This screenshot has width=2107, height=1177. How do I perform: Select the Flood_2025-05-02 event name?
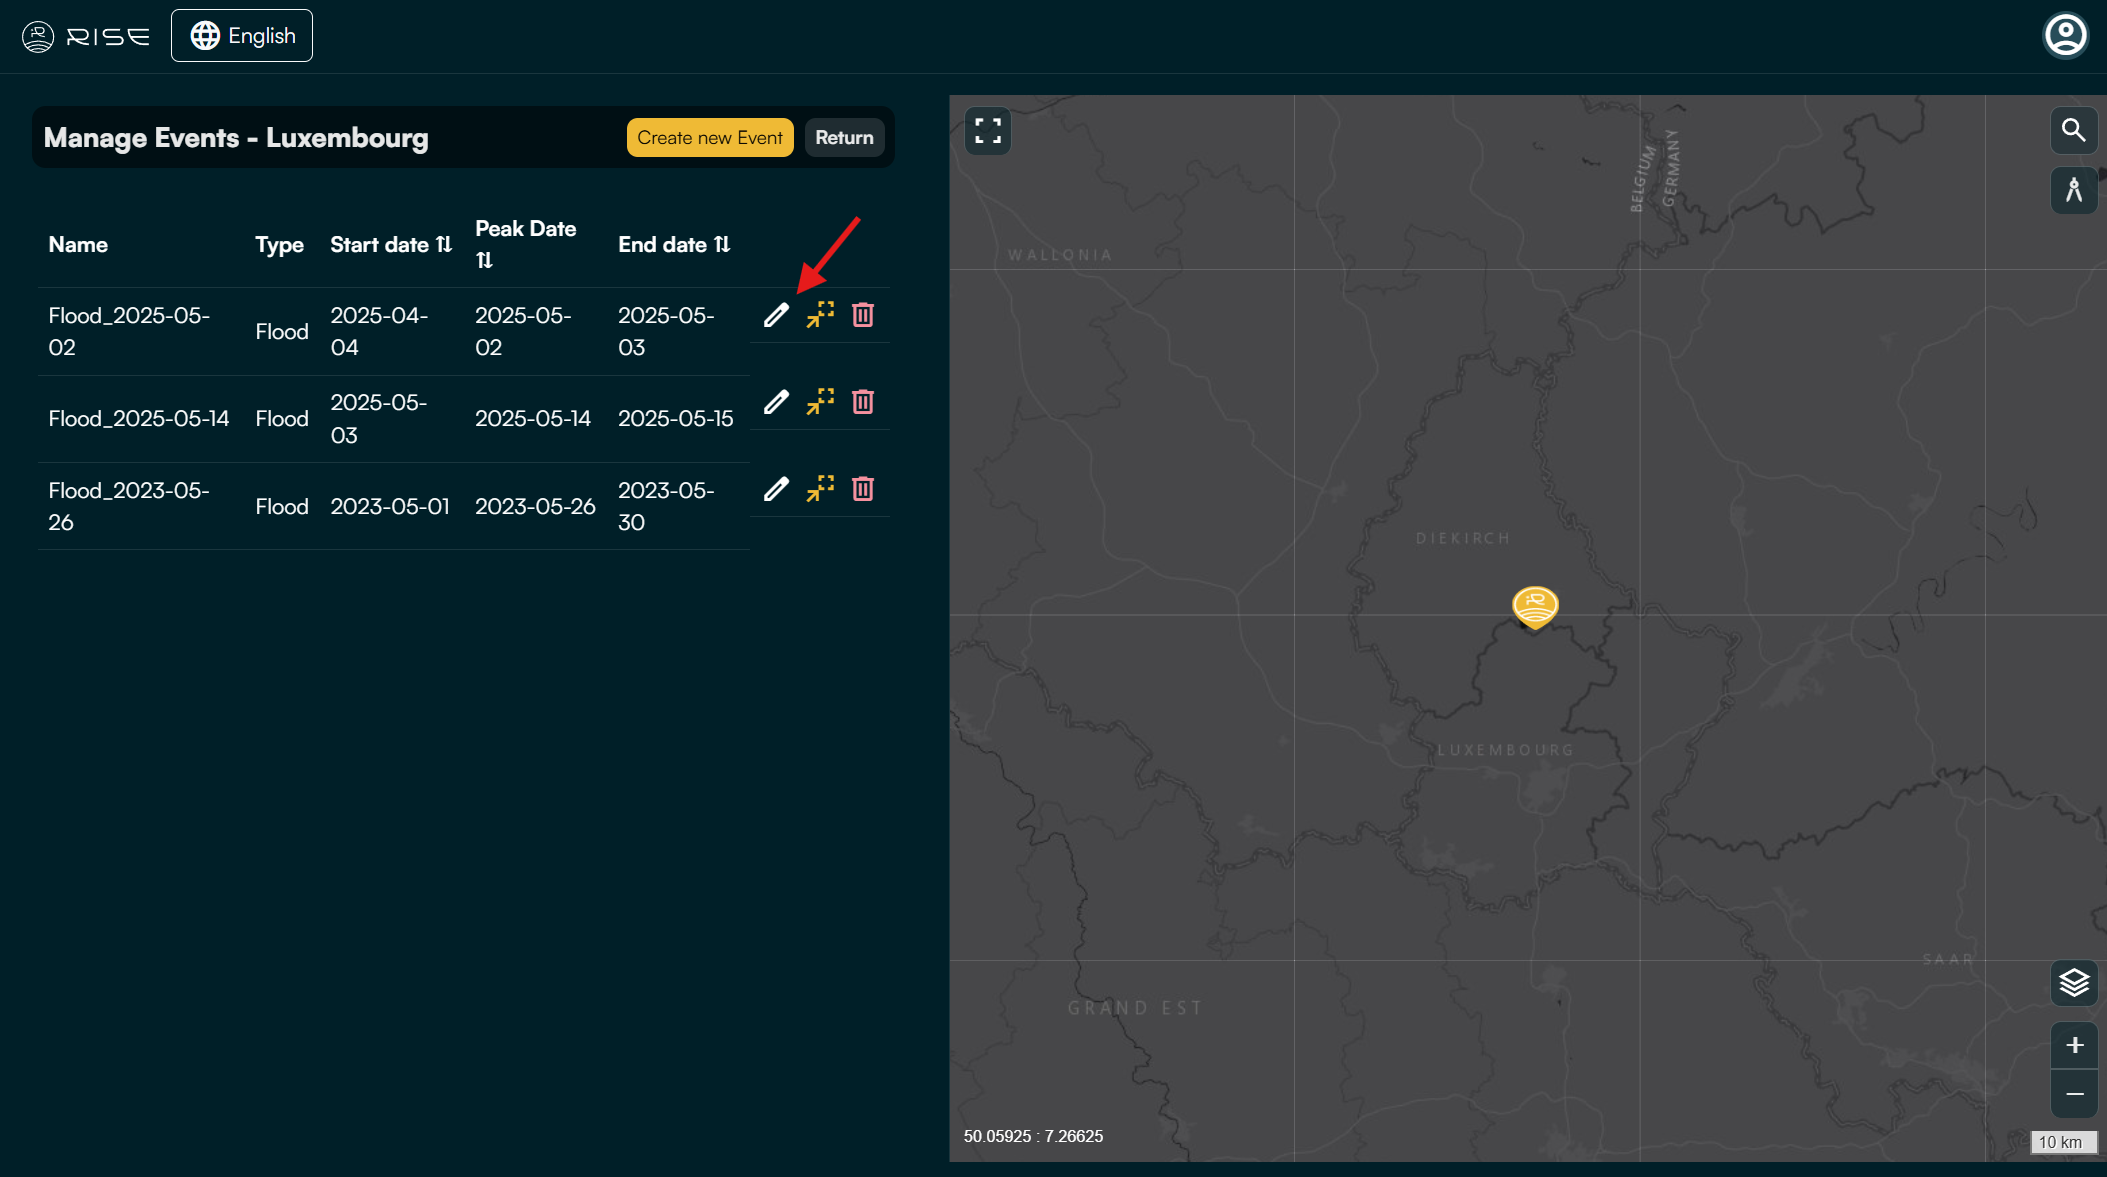coord(129,332)
